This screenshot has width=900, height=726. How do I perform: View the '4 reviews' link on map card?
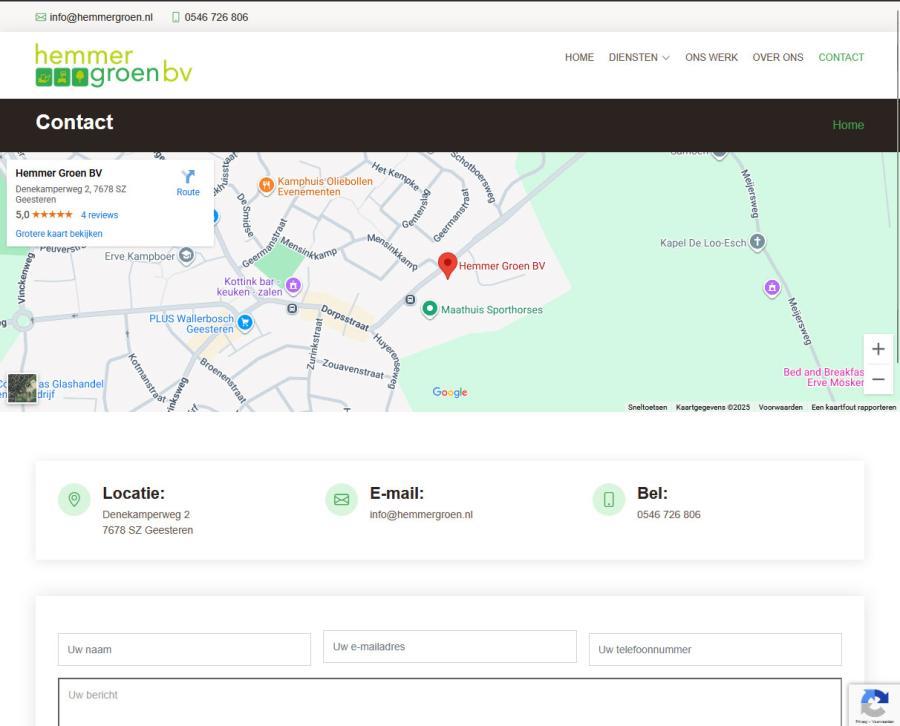(x=98, y=214)
